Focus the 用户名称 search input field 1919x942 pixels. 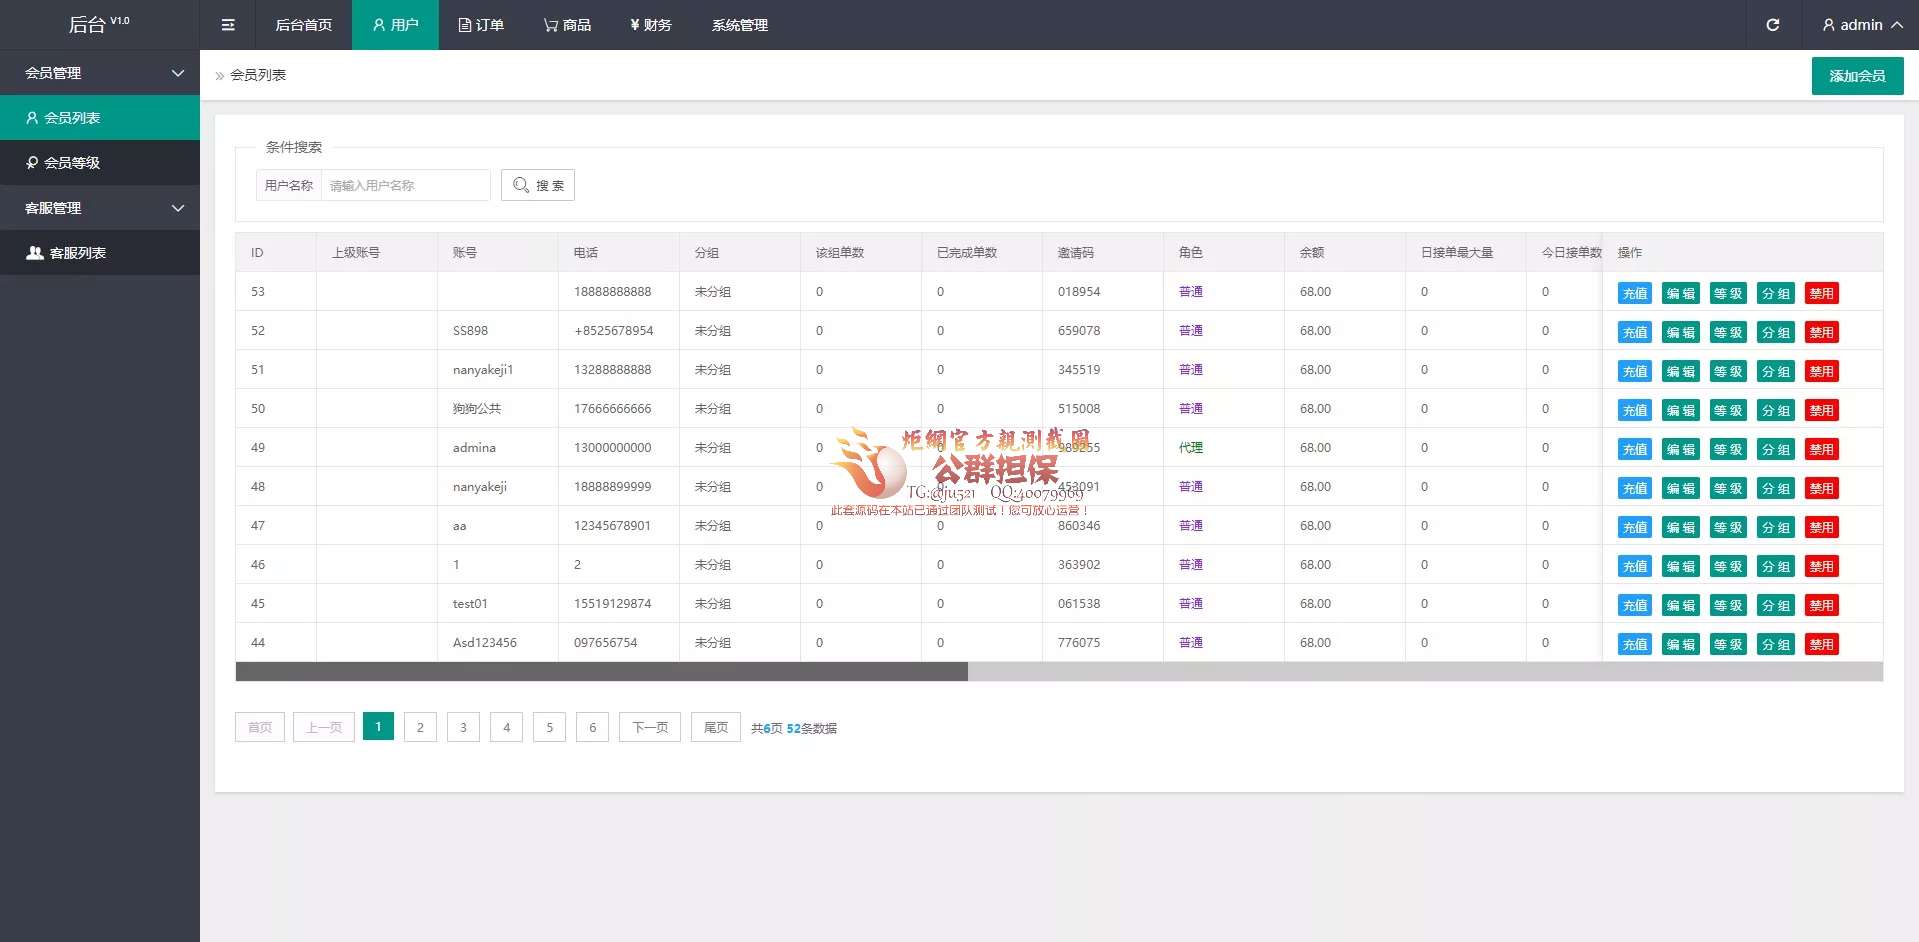click(405, 185)
